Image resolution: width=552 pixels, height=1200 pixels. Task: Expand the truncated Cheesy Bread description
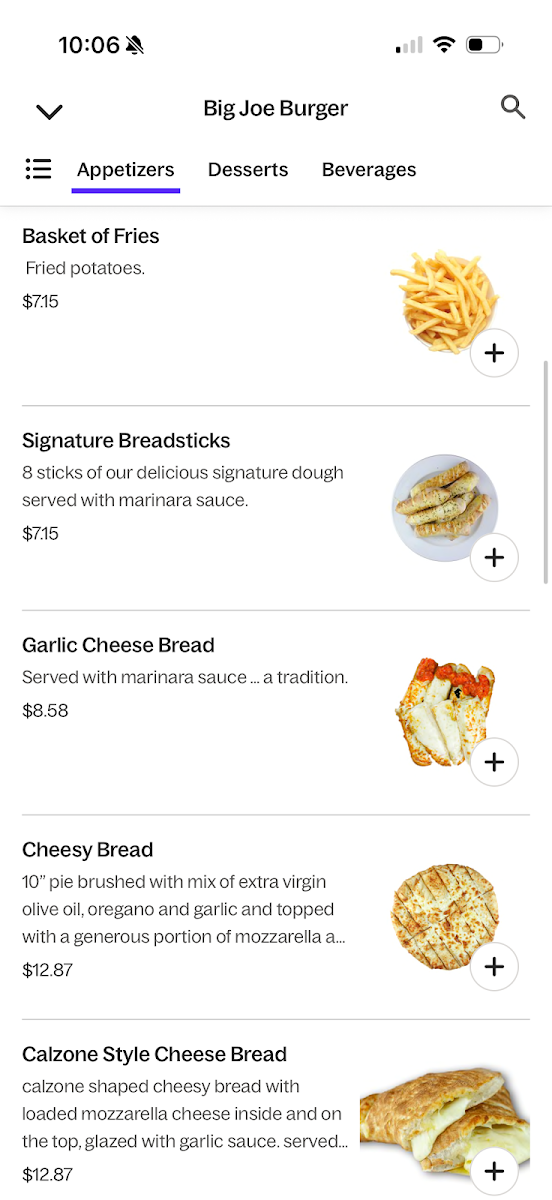pos(184,910)
